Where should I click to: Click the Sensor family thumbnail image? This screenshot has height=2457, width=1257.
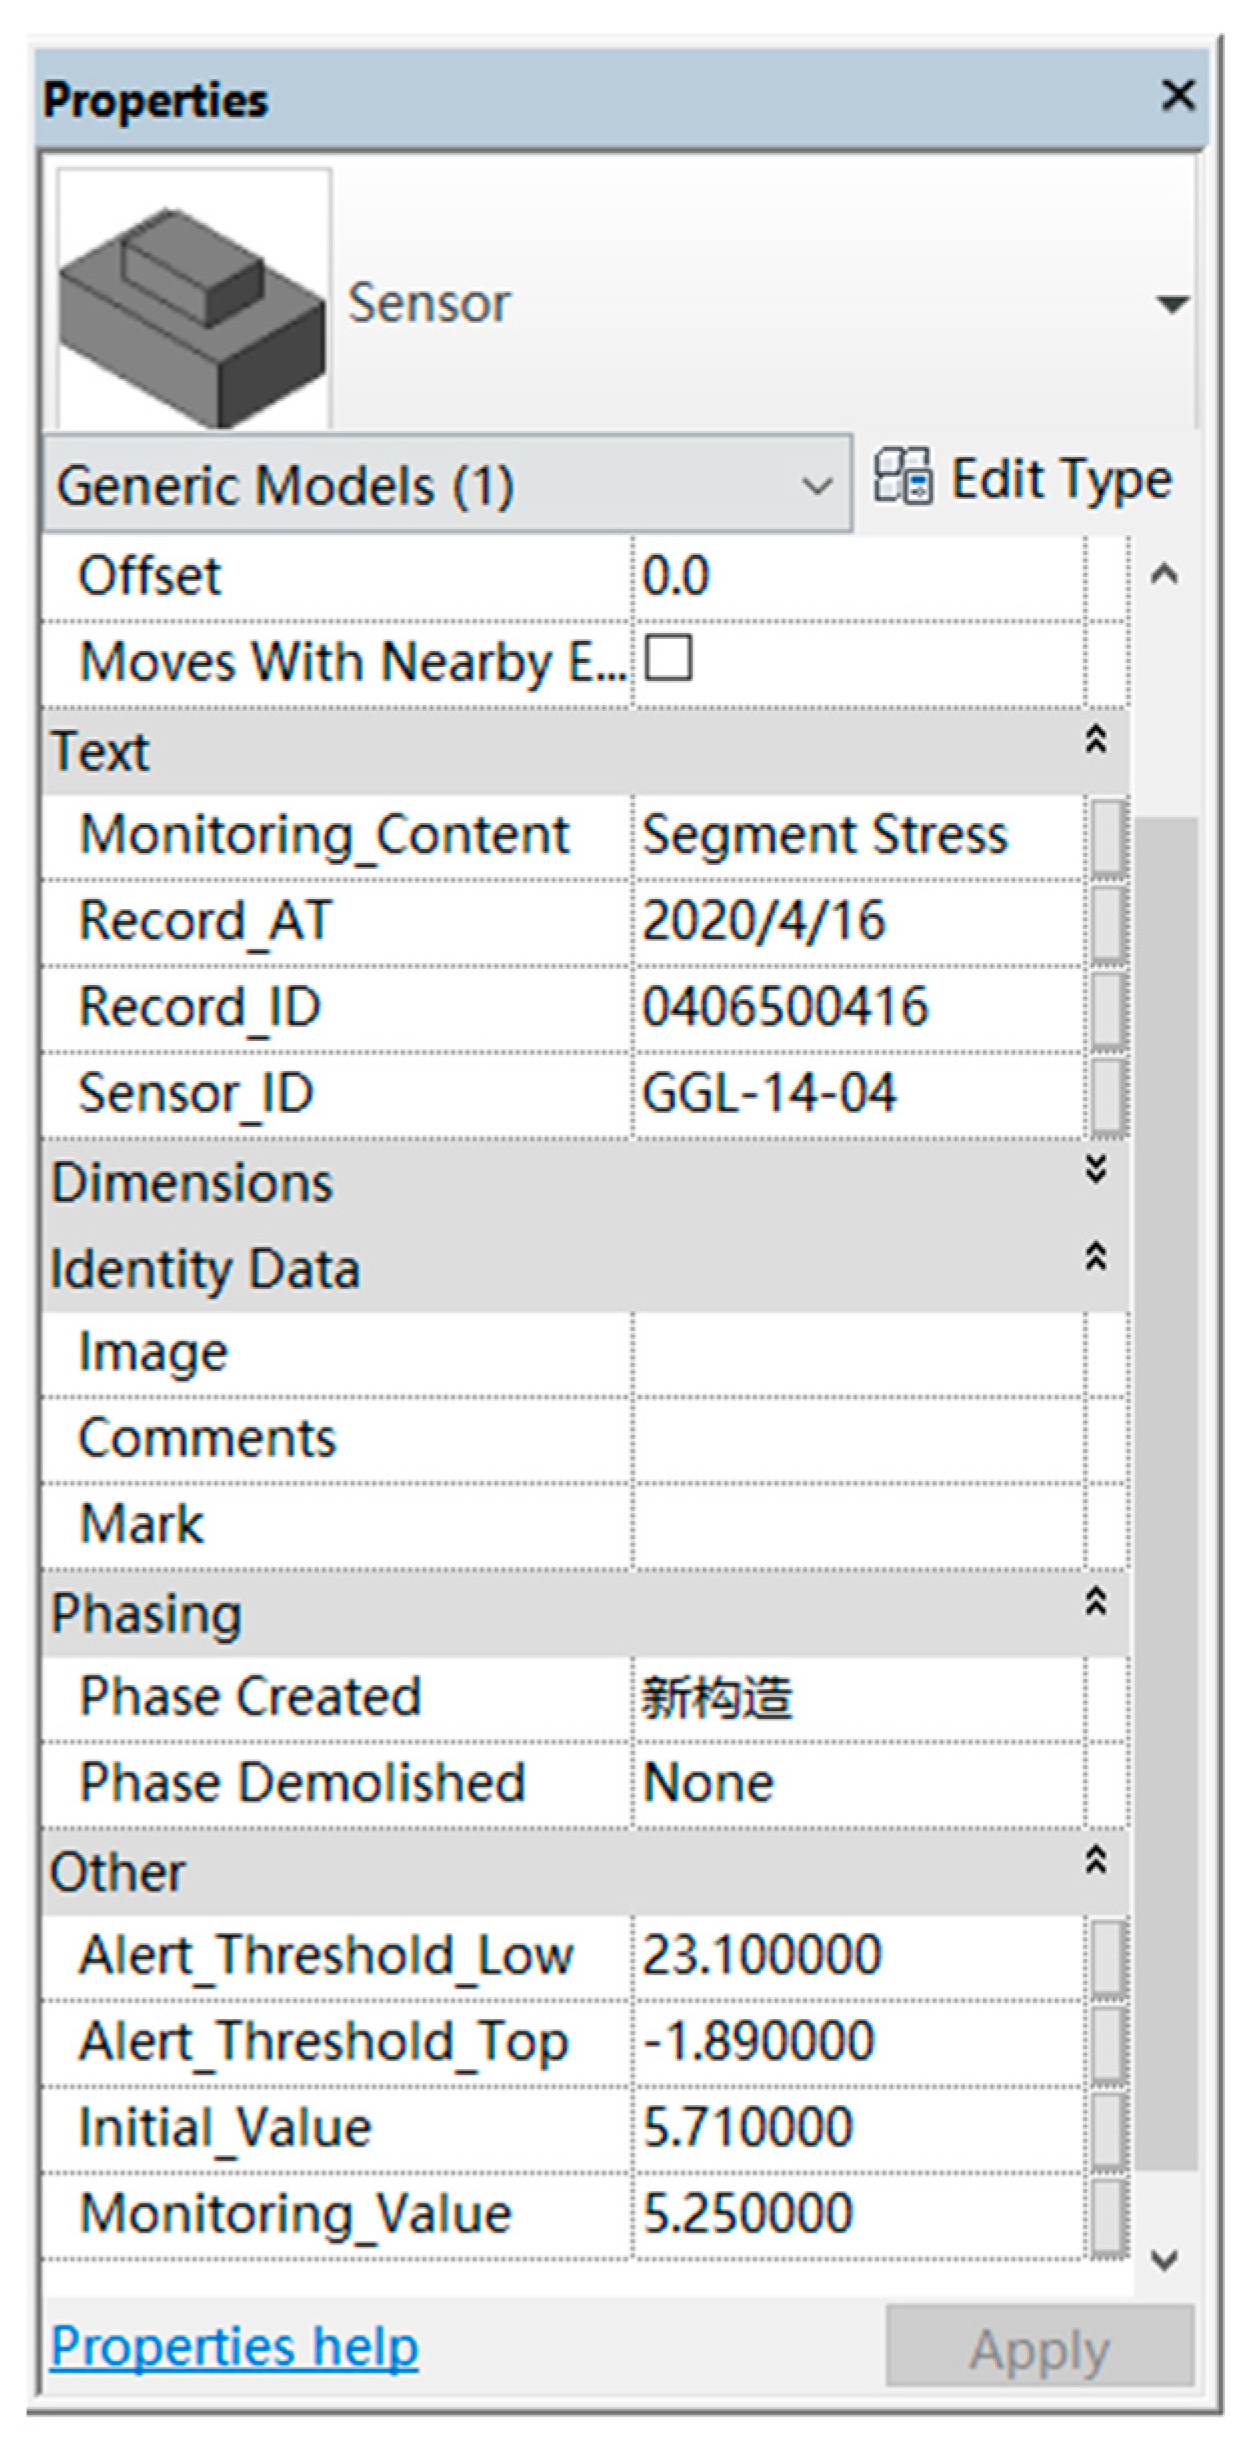194,300
